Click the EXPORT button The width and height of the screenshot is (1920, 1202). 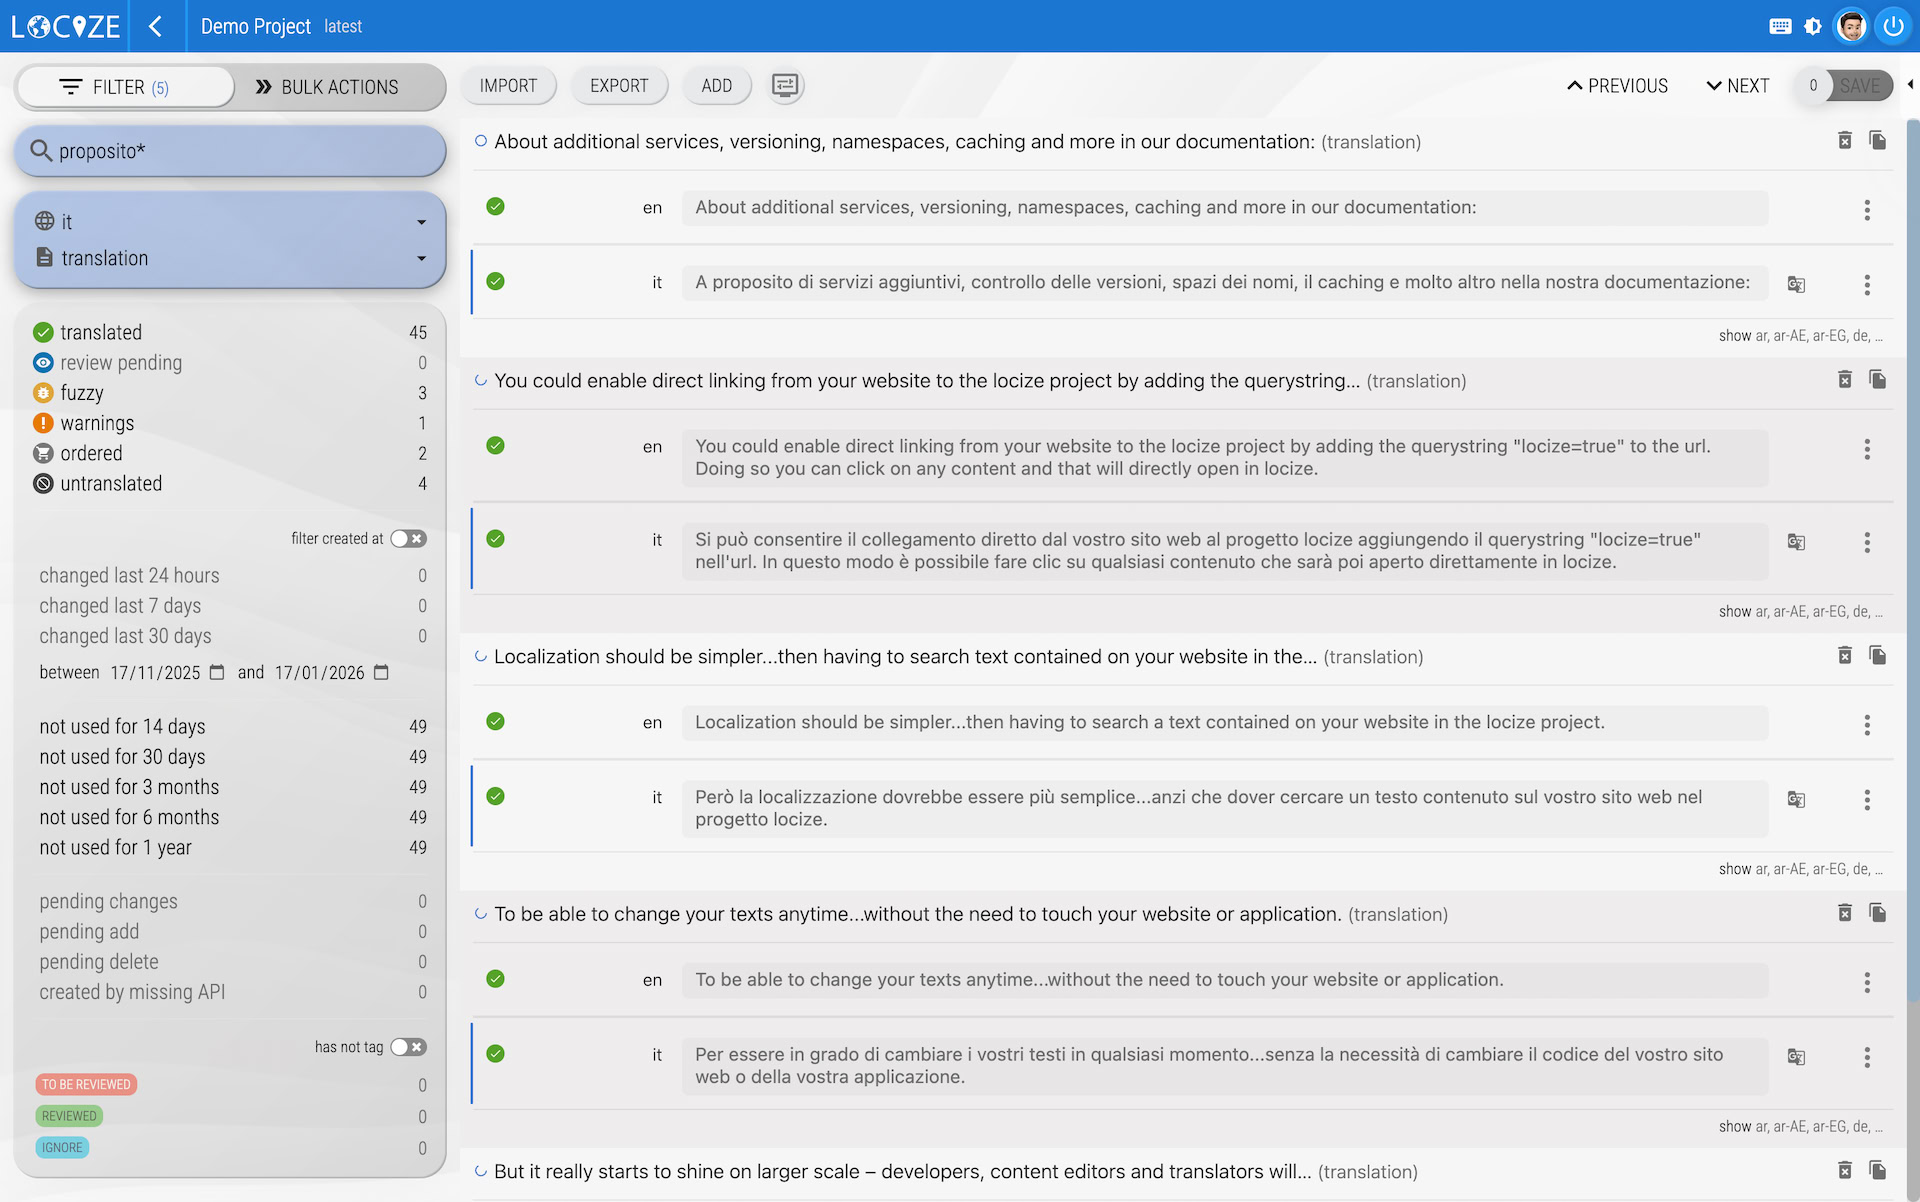coord(618,86)
